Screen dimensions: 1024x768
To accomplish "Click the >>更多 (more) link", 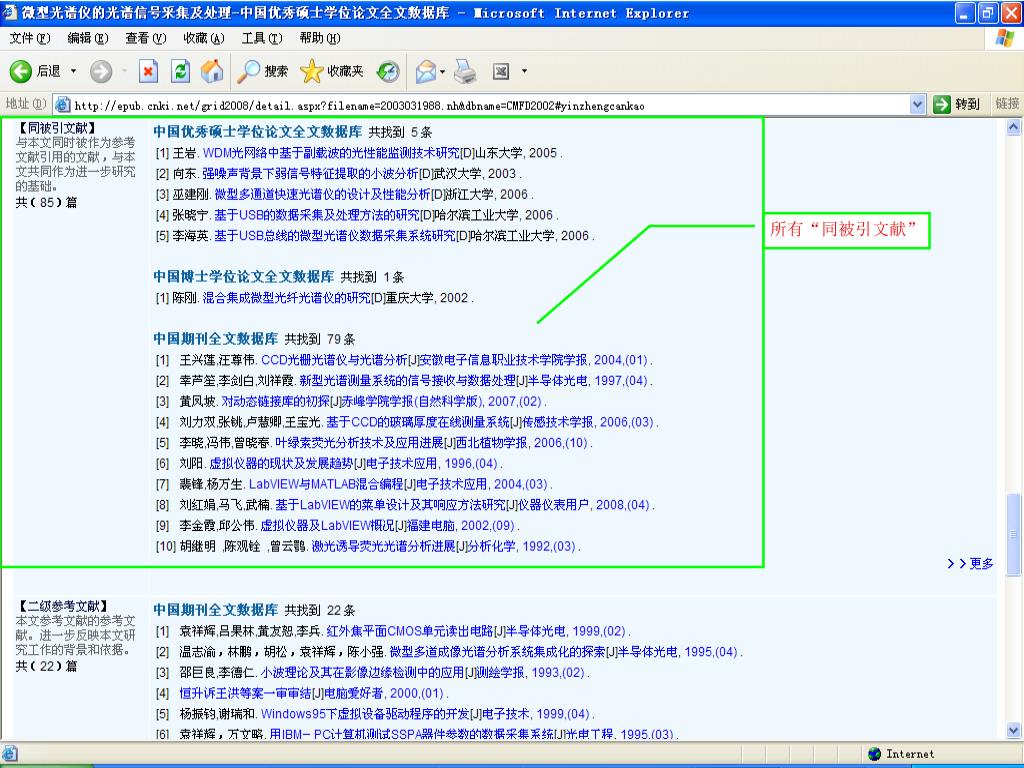I will [x=970, y=563].
